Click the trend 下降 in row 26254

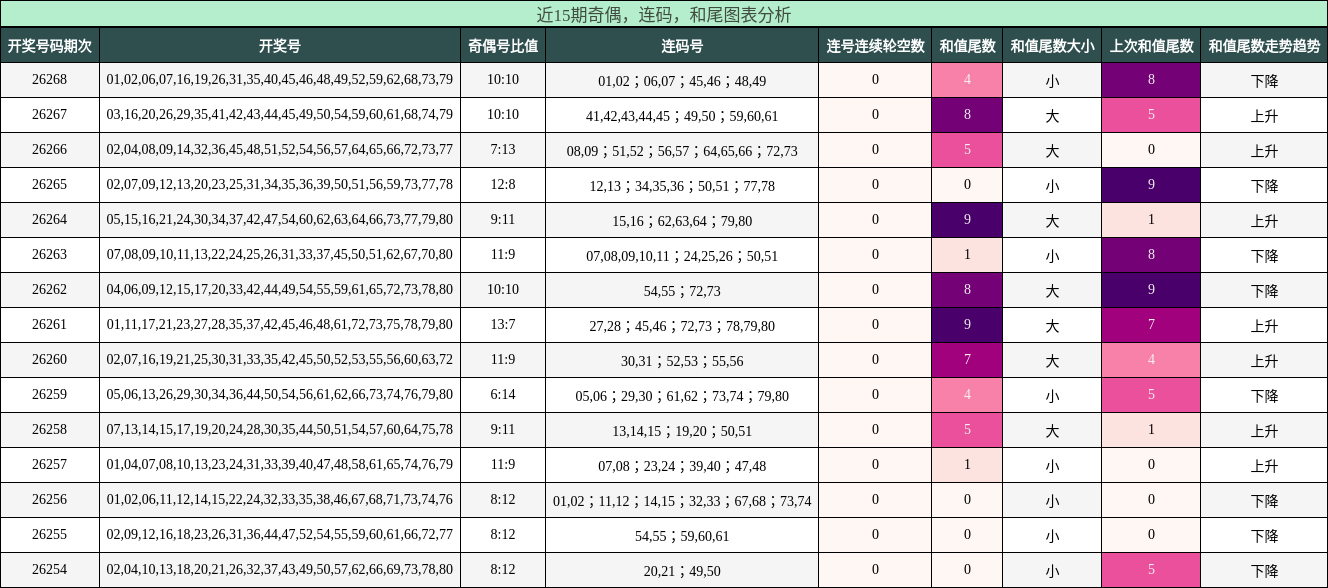pos(1264,571)
